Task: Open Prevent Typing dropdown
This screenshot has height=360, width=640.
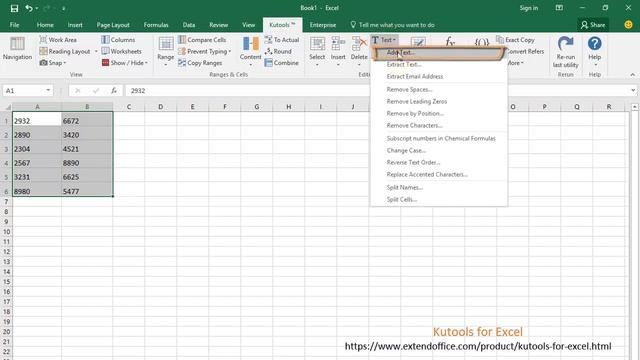Action: tap(204, 51)
